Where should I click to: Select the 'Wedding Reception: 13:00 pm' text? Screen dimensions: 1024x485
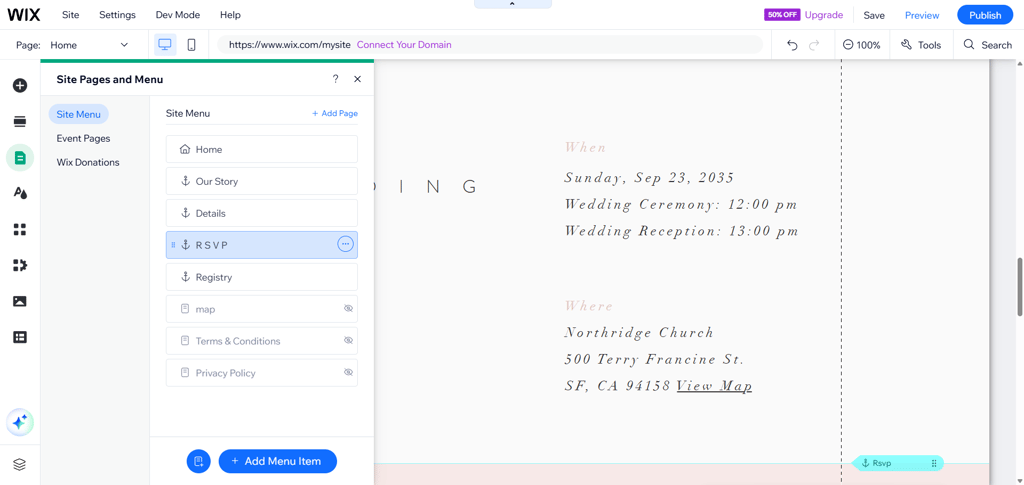[x=682, y=230]
